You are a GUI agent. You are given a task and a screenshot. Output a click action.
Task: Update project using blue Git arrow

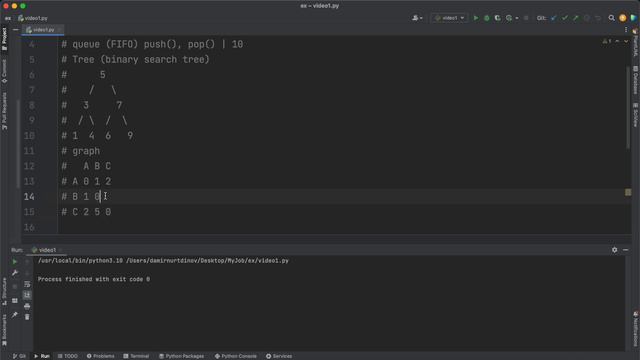click(x=553, y=18)
